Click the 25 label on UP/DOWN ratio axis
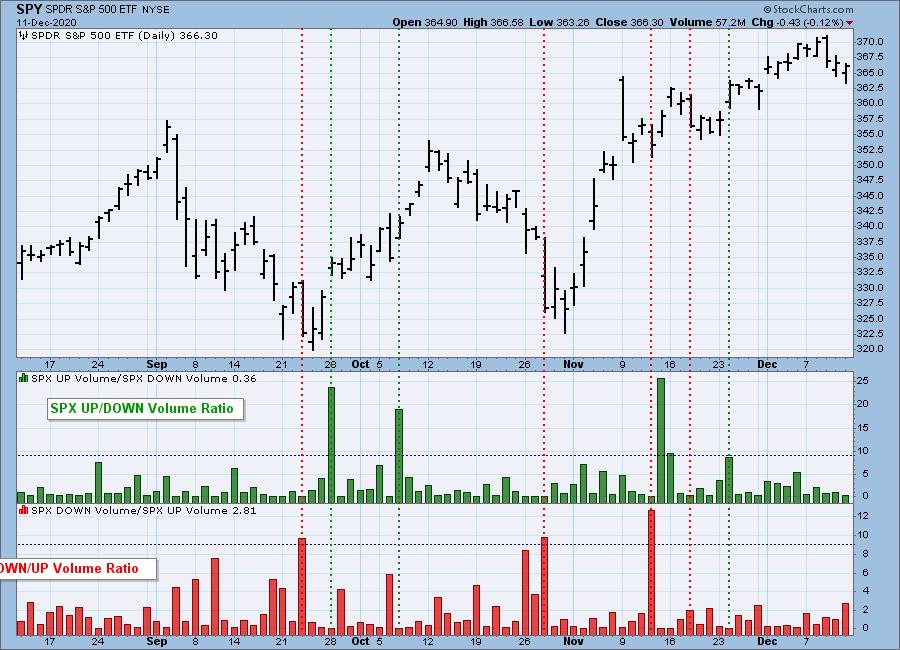 863,381
